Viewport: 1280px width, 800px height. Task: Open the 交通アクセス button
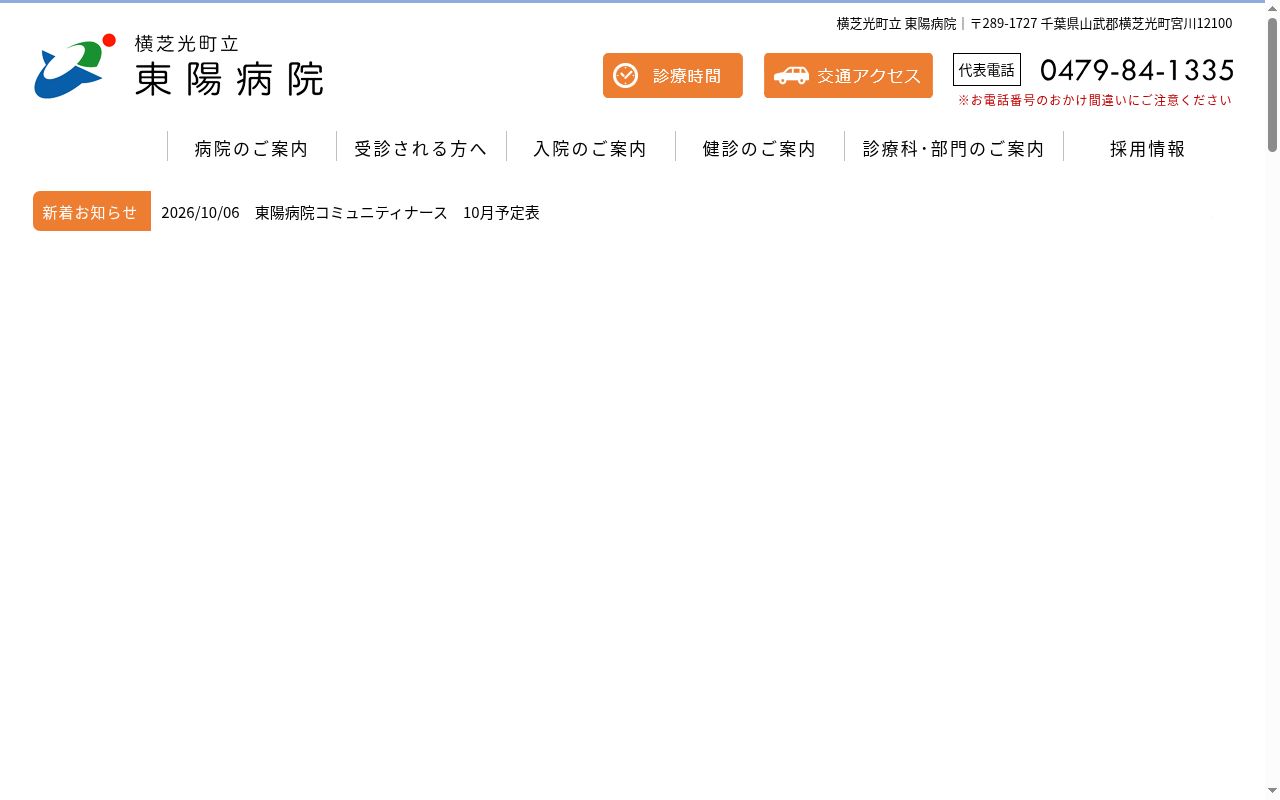tap(848, 76)
